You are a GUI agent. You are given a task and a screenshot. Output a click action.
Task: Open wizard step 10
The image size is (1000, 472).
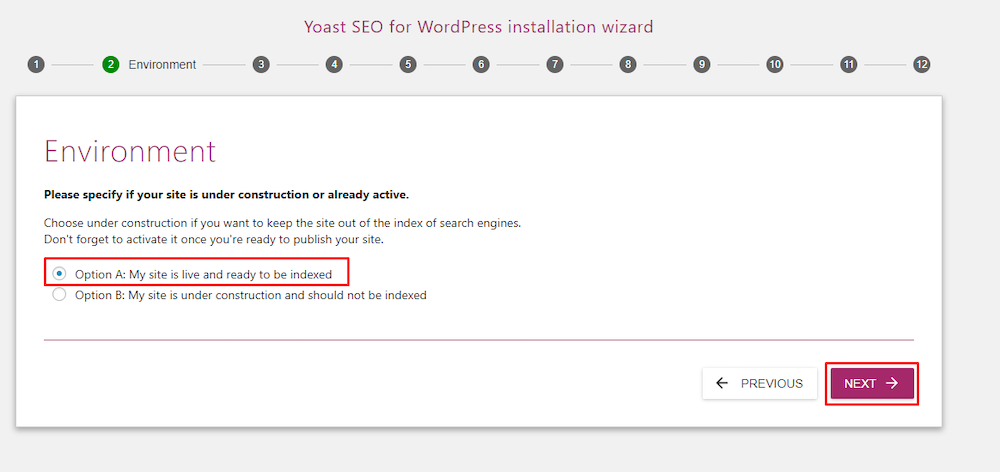point(775,64)
